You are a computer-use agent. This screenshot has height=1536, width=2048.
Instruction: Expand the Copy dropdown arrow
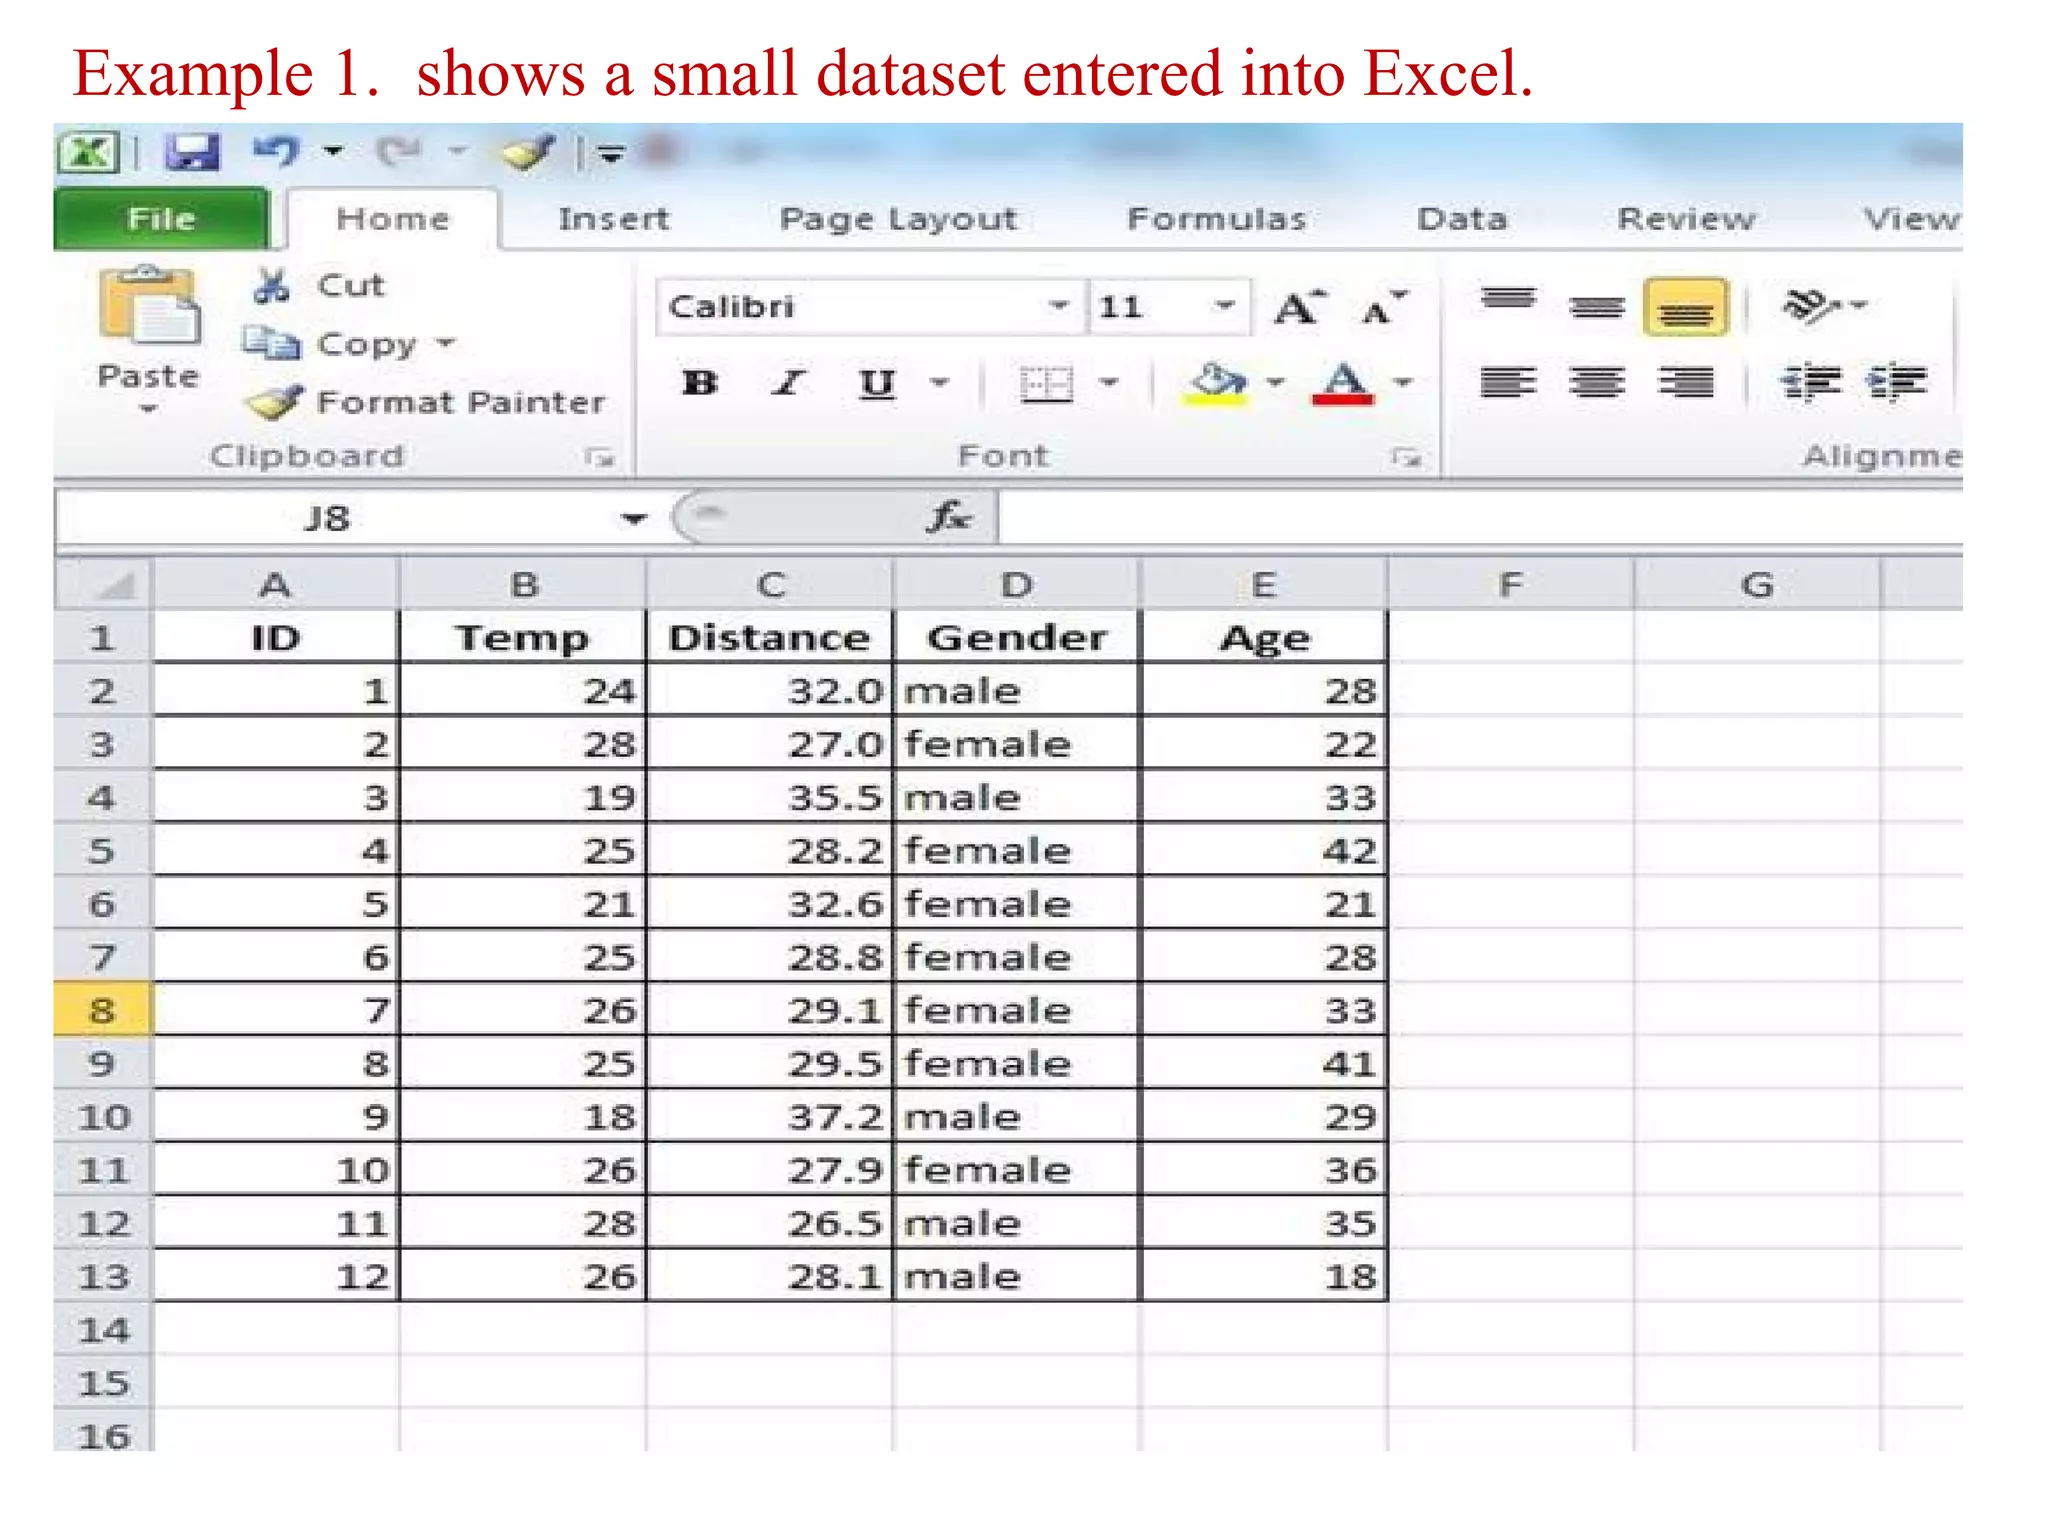[445, 344]
